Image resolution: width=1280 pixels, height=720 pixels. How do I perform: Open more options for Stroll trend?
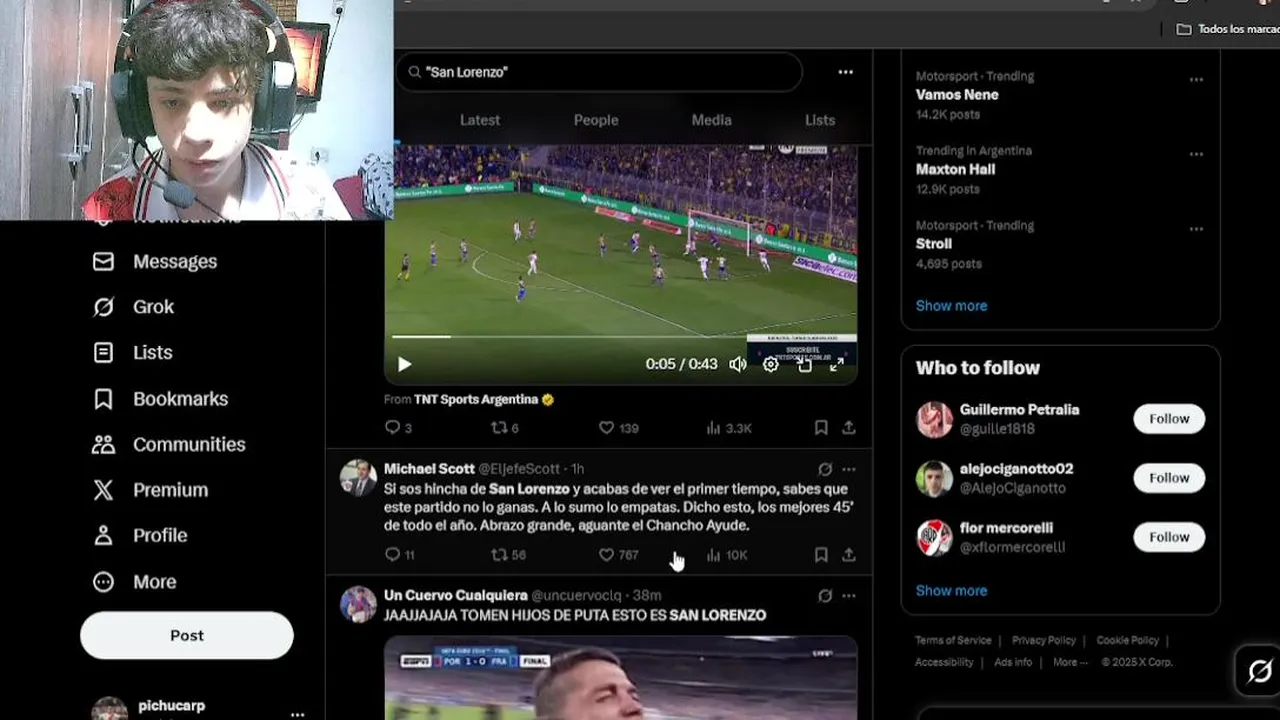point(1196,229)
